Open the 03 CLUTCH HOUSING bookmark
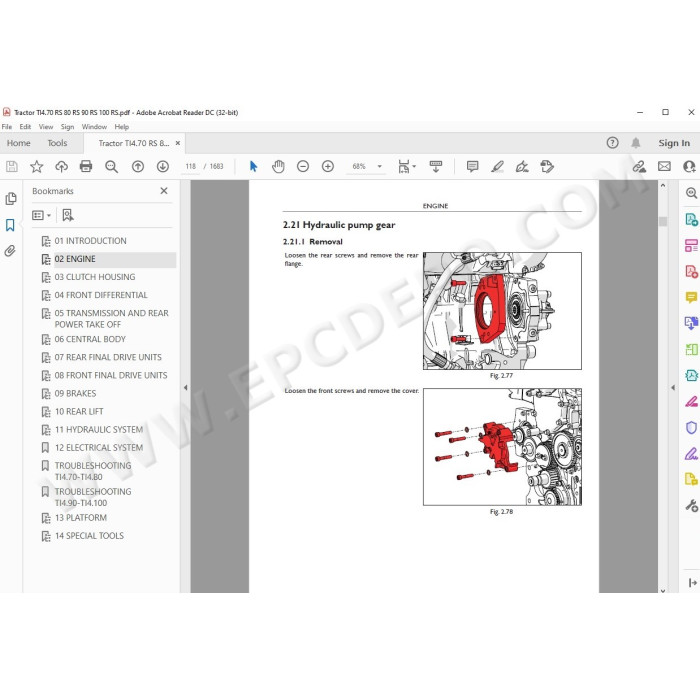Viewport: 700px width, 700px height. coord(95,277)
